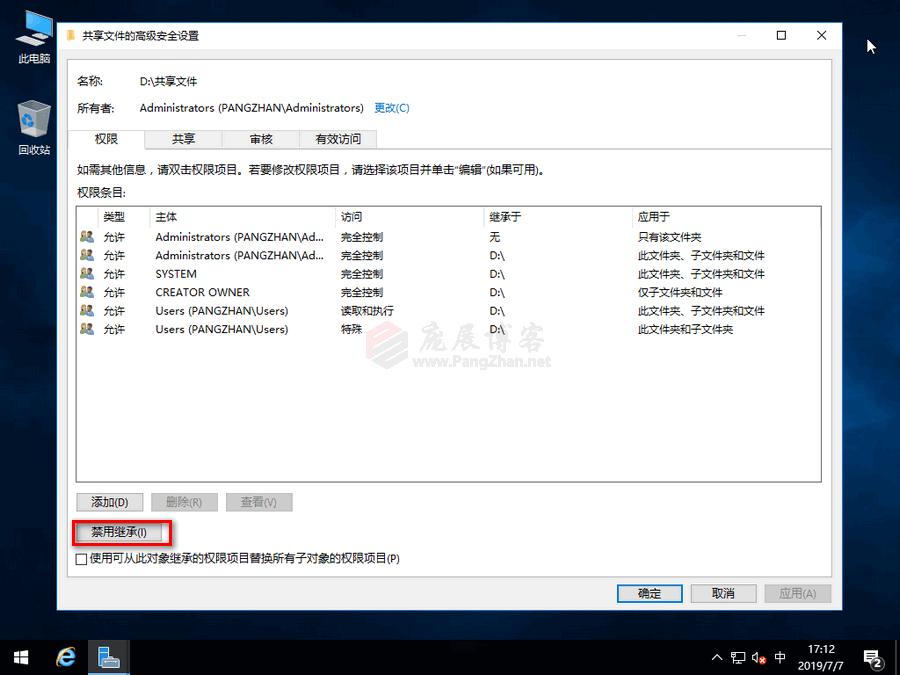Click the 更改(C) owner link
This screenshot has height=675, width=900.
(x=391, y=108)
